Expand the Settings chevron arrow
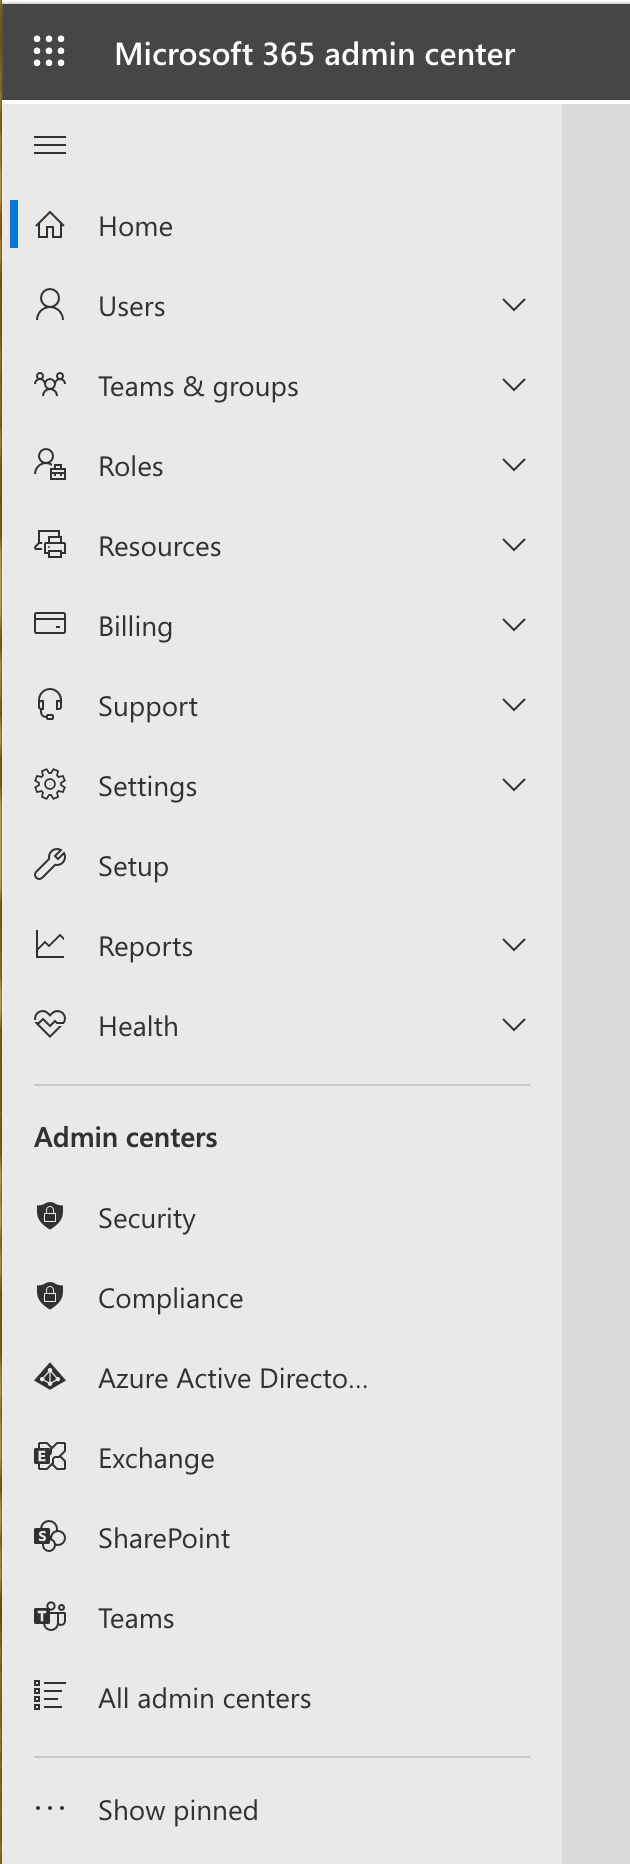The height and width of the screenshot is (1864, 630). (514, 785)
